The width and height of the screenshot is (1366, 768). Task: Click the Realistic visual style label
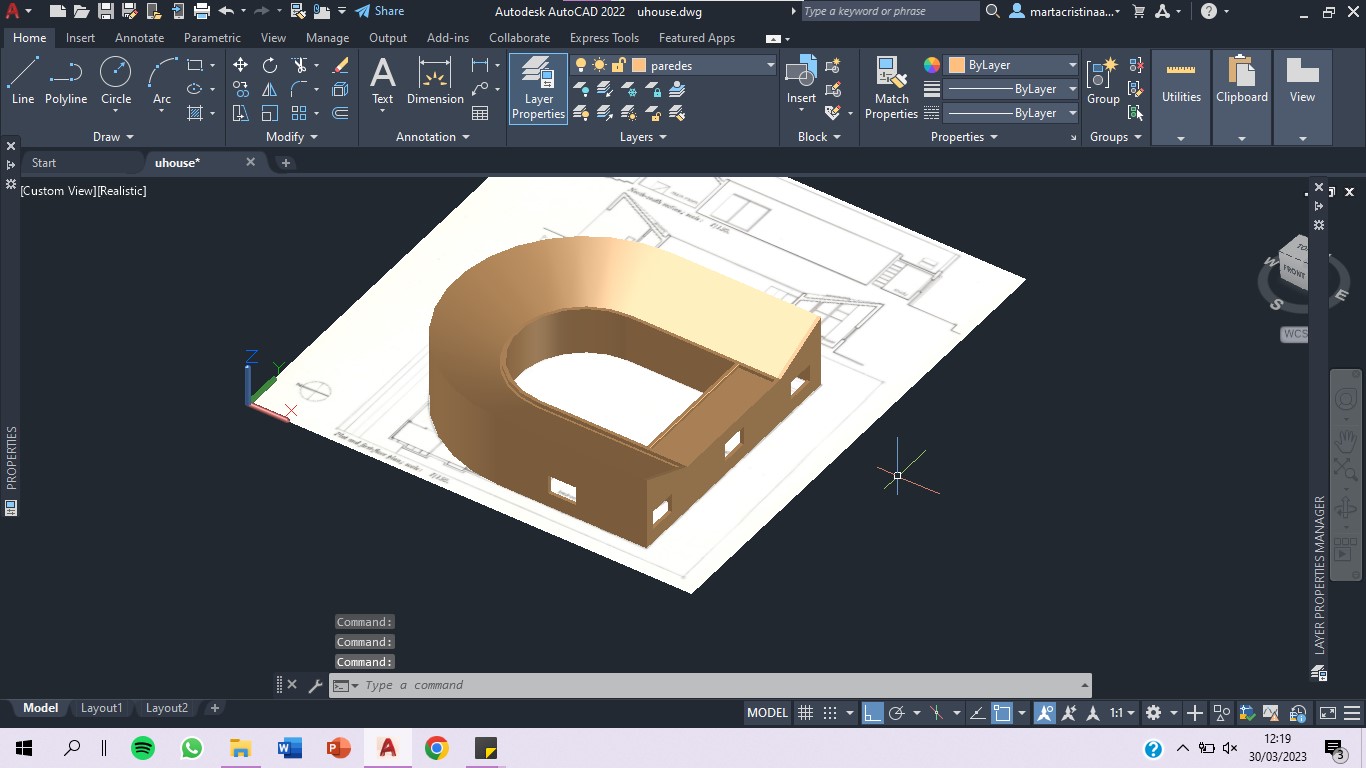click(121, 190)
